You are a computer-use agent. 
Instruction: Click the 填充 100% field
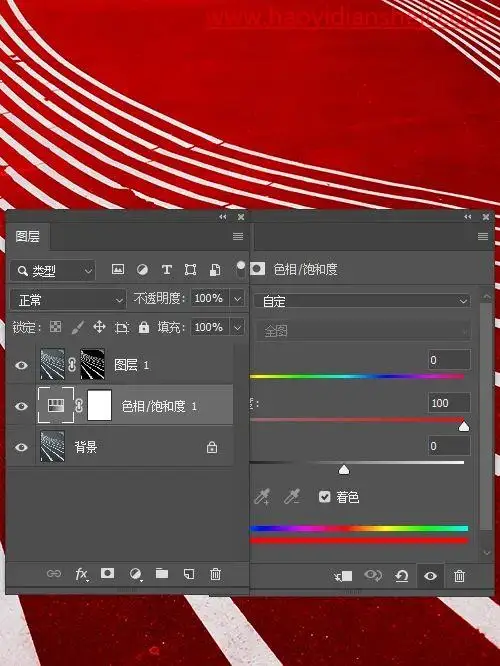coord(210,327)
